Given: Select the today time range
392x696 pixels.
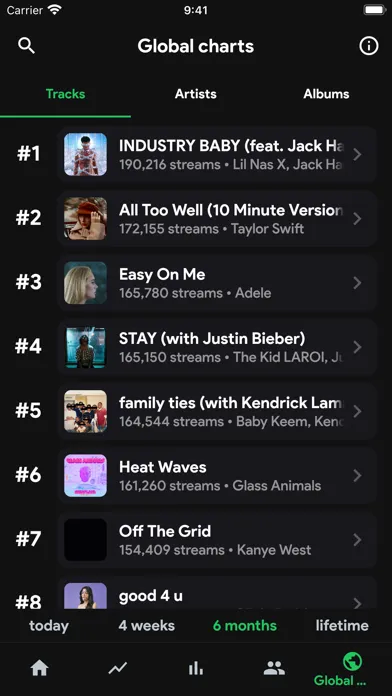Looking at the screenshot, I should click(49, 626).
